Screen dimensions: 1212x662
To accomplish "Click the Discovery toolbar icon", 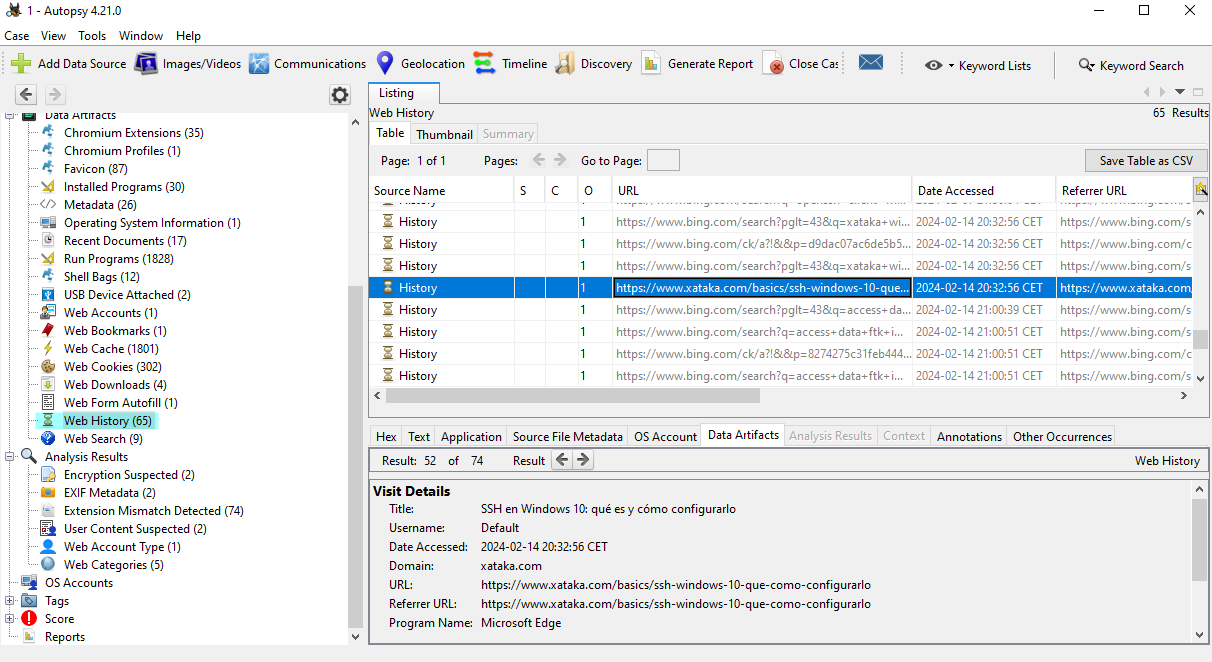I will 565,64.
